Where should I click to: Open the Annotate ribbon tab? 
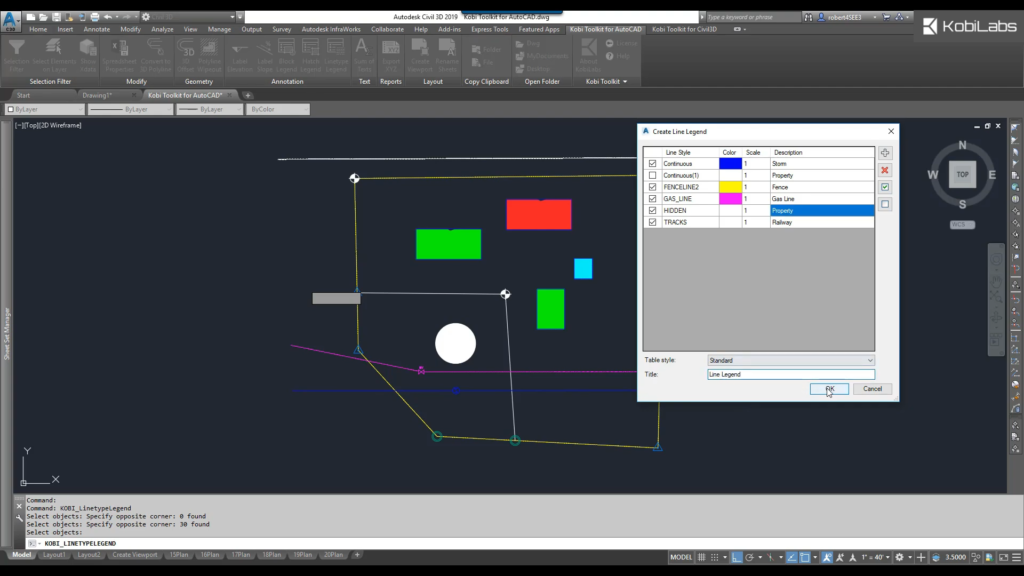[97, 29]
